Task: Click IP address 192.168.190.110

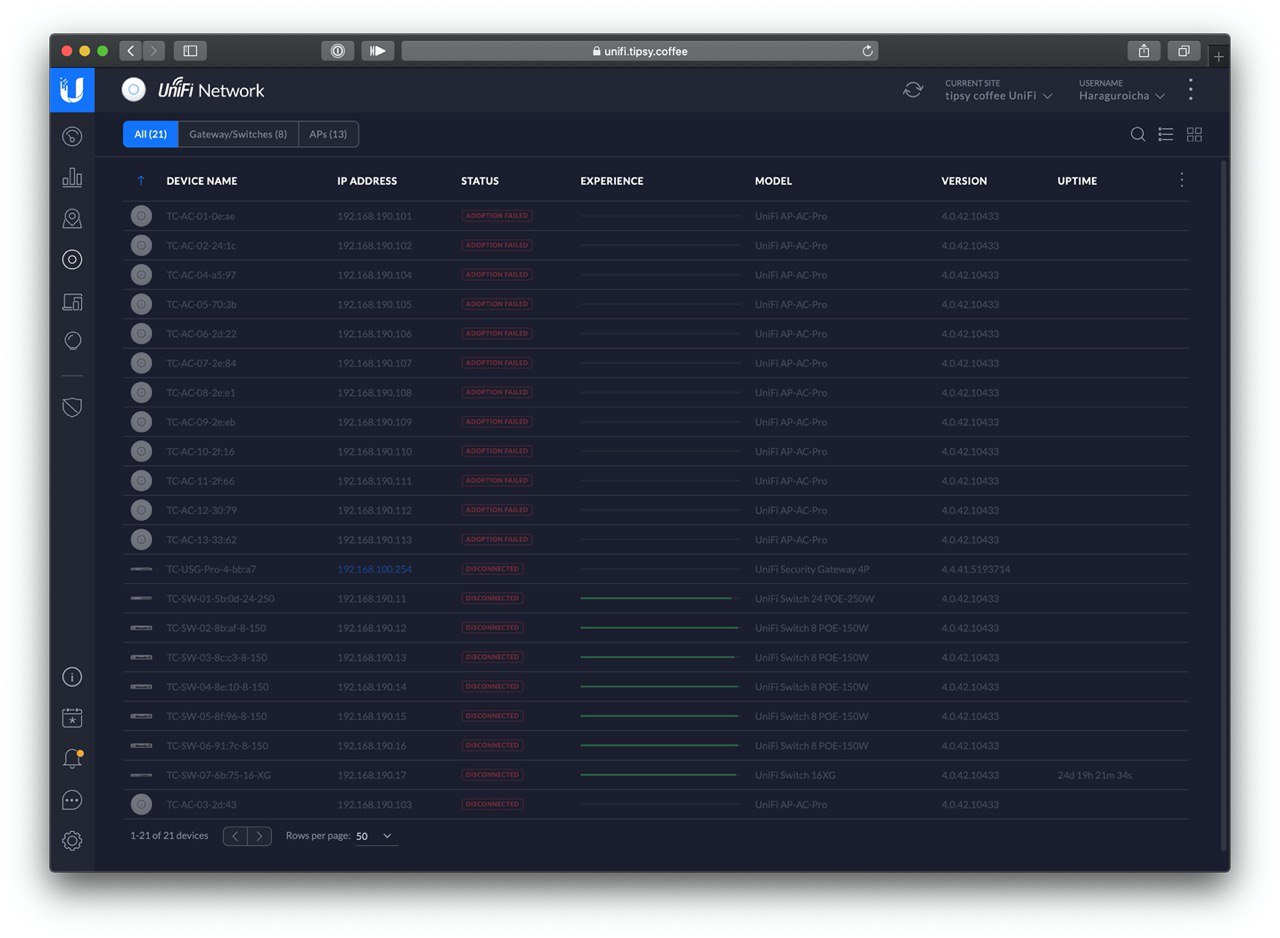Action: click(374, 451)
